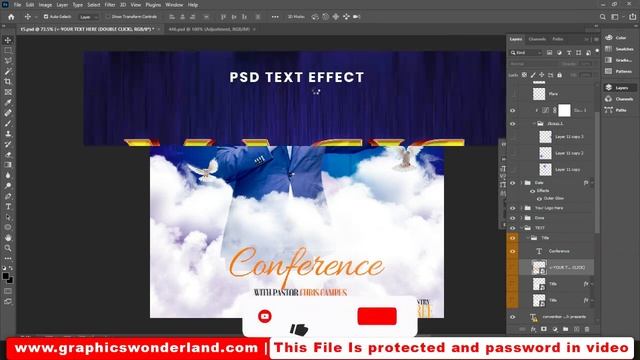The height and width of the screenshot is (360, 640).
Task: Click the Add layer mask button
Action: coord(544,329)
